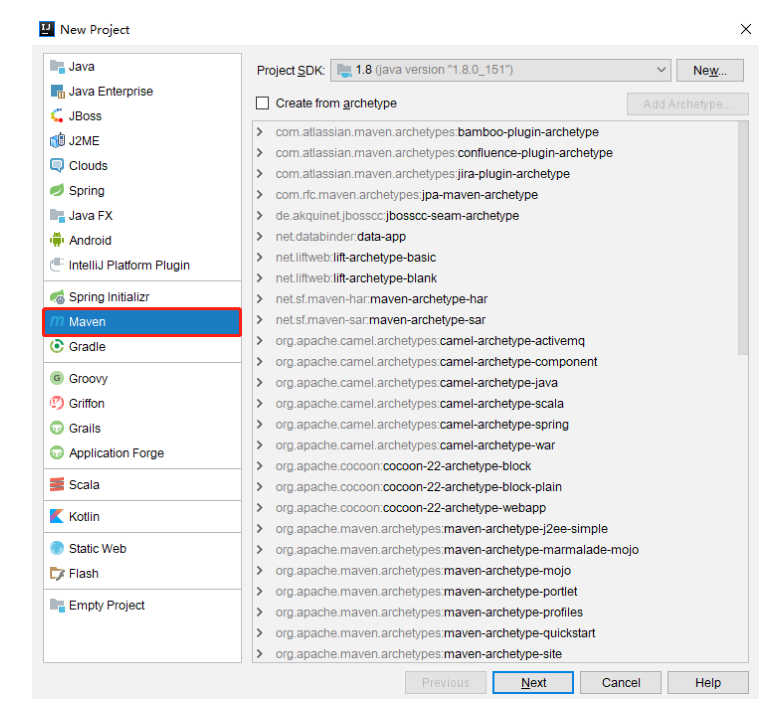Viewport: 783px width, 710px height.
Task: Expand net.databinder data-app entry
Action: (x=259, y=237)
